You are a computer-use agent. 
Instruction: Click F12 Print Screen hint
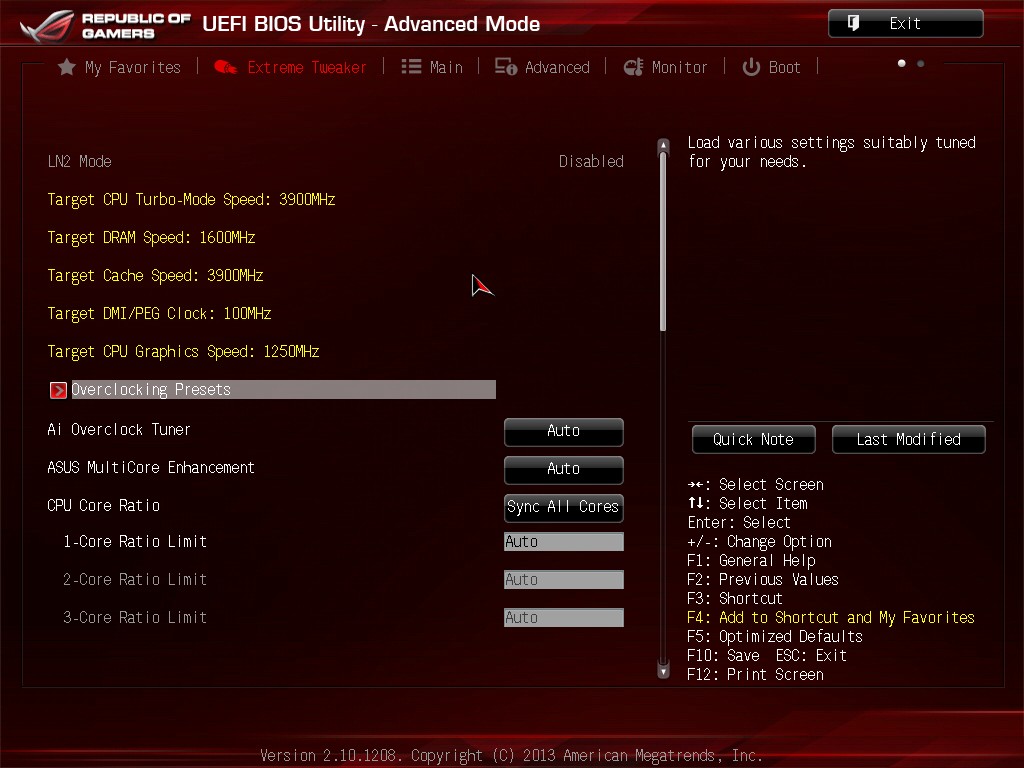[755, 674]
